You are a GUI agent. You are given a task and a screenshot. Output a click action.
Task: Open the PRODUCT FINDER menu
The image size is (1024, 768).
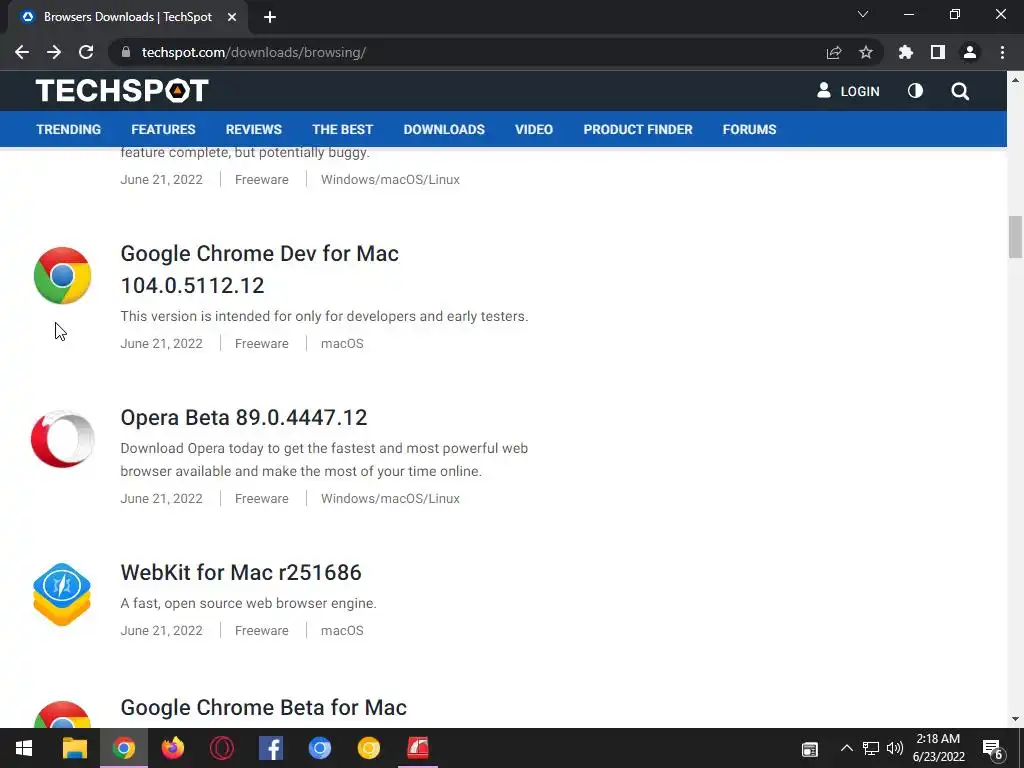(x=638, y=129)
